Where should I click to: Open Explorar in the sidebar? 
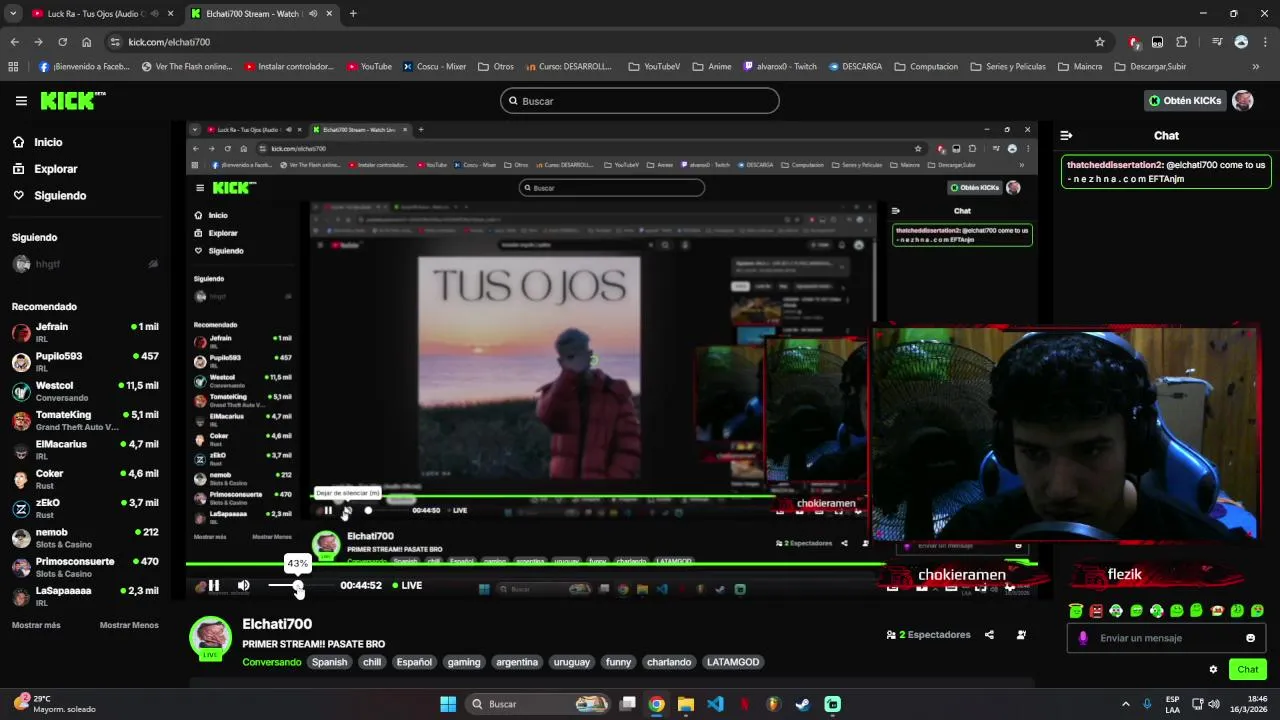coord(56,169)
